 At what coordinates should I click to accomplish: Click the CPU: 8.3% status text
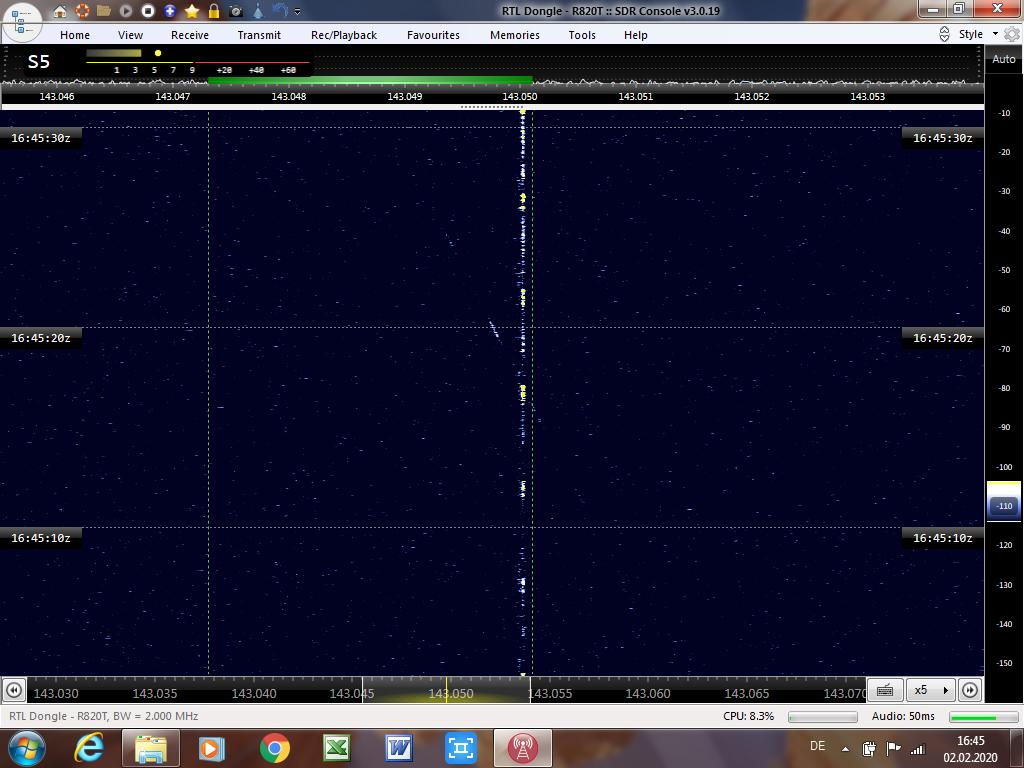748,716
